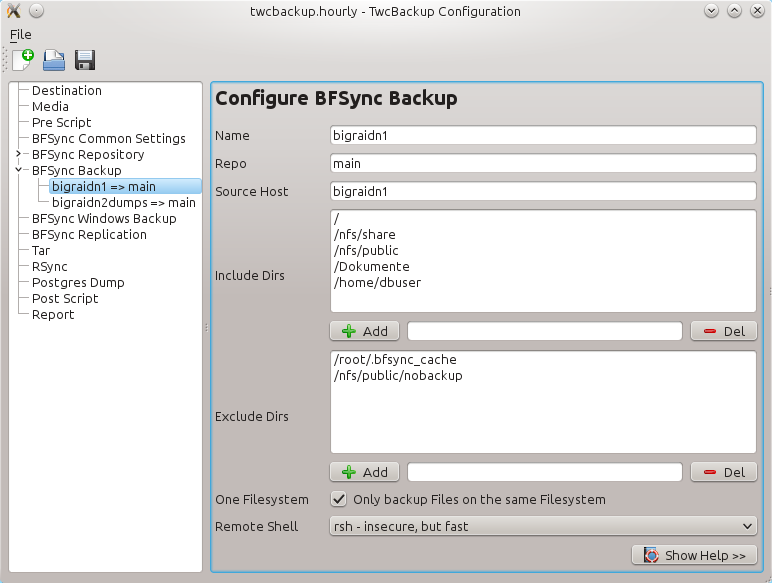Select Post Script in the tree
This screenshot has height=583, width=772.
click(65, 298)
